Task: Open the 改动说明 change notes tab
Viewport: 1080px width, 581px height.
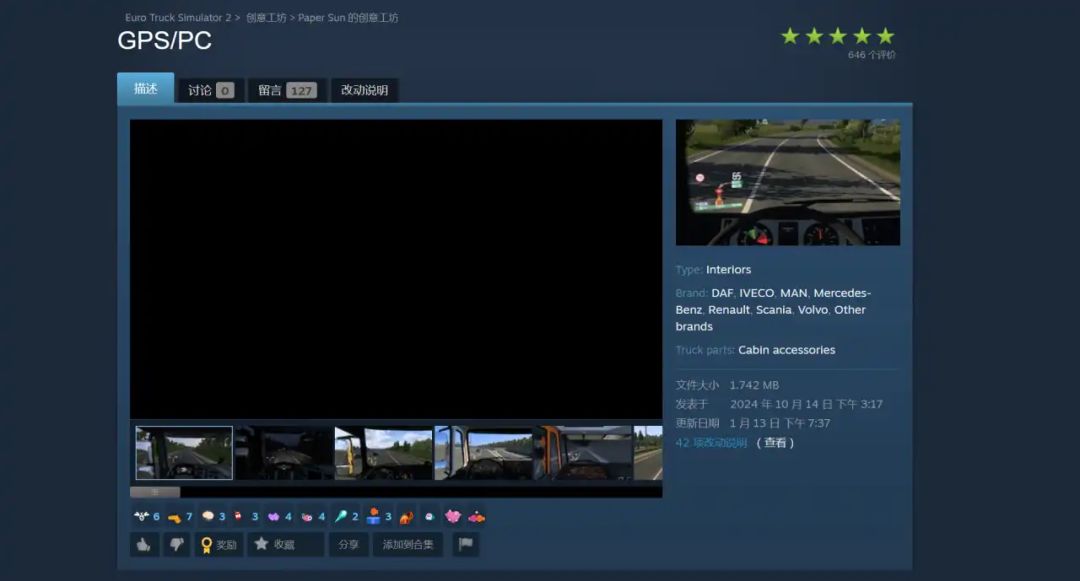Action: click(364, 90)
